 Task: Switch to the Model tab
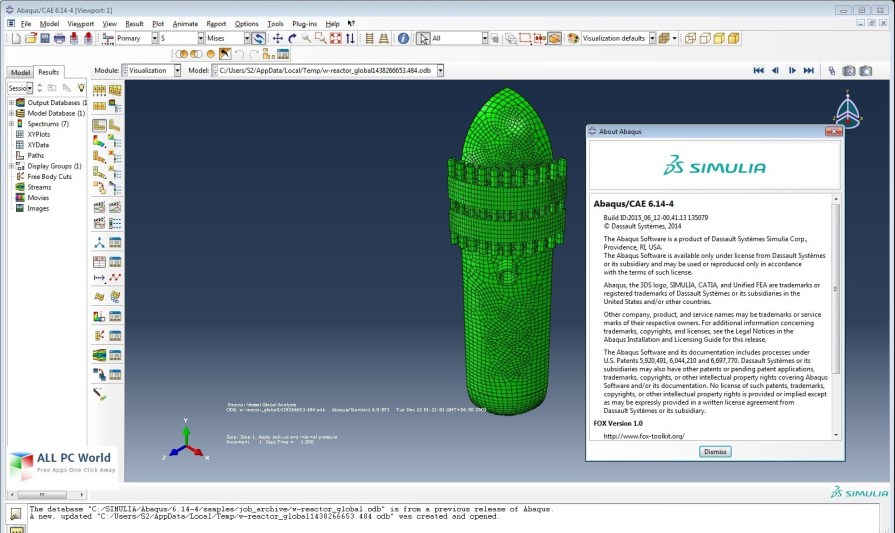(20, 72)
